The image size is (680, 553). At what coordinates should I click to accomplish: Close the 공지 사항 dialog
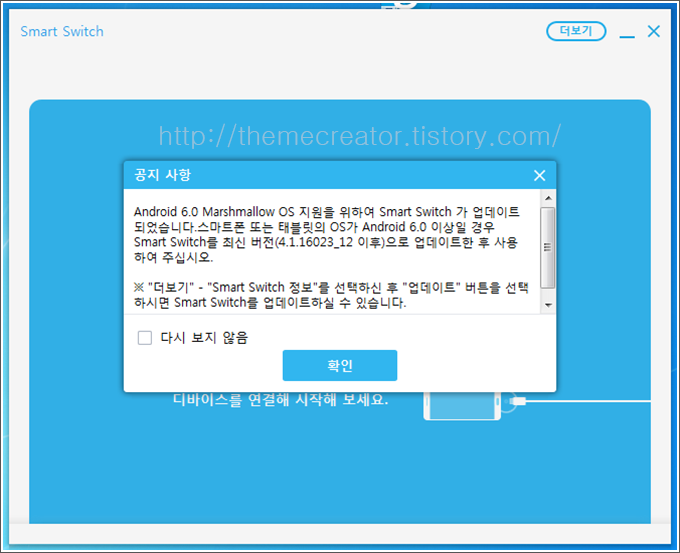pyautogui.click(x=539, y=175)
